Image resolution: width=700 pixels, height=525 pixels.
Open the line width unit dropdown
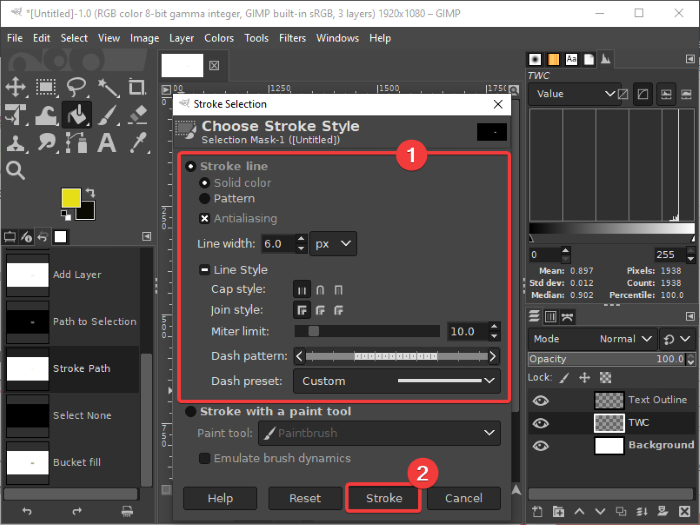(x=333, y=244)
